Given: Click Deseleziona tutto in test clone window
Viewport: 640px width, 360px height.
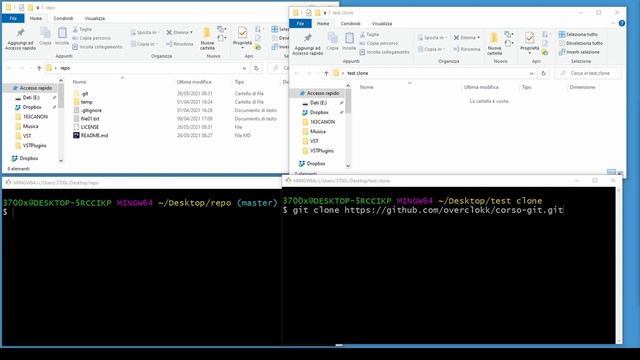Looking at the screenshot, I should point(580,43).
